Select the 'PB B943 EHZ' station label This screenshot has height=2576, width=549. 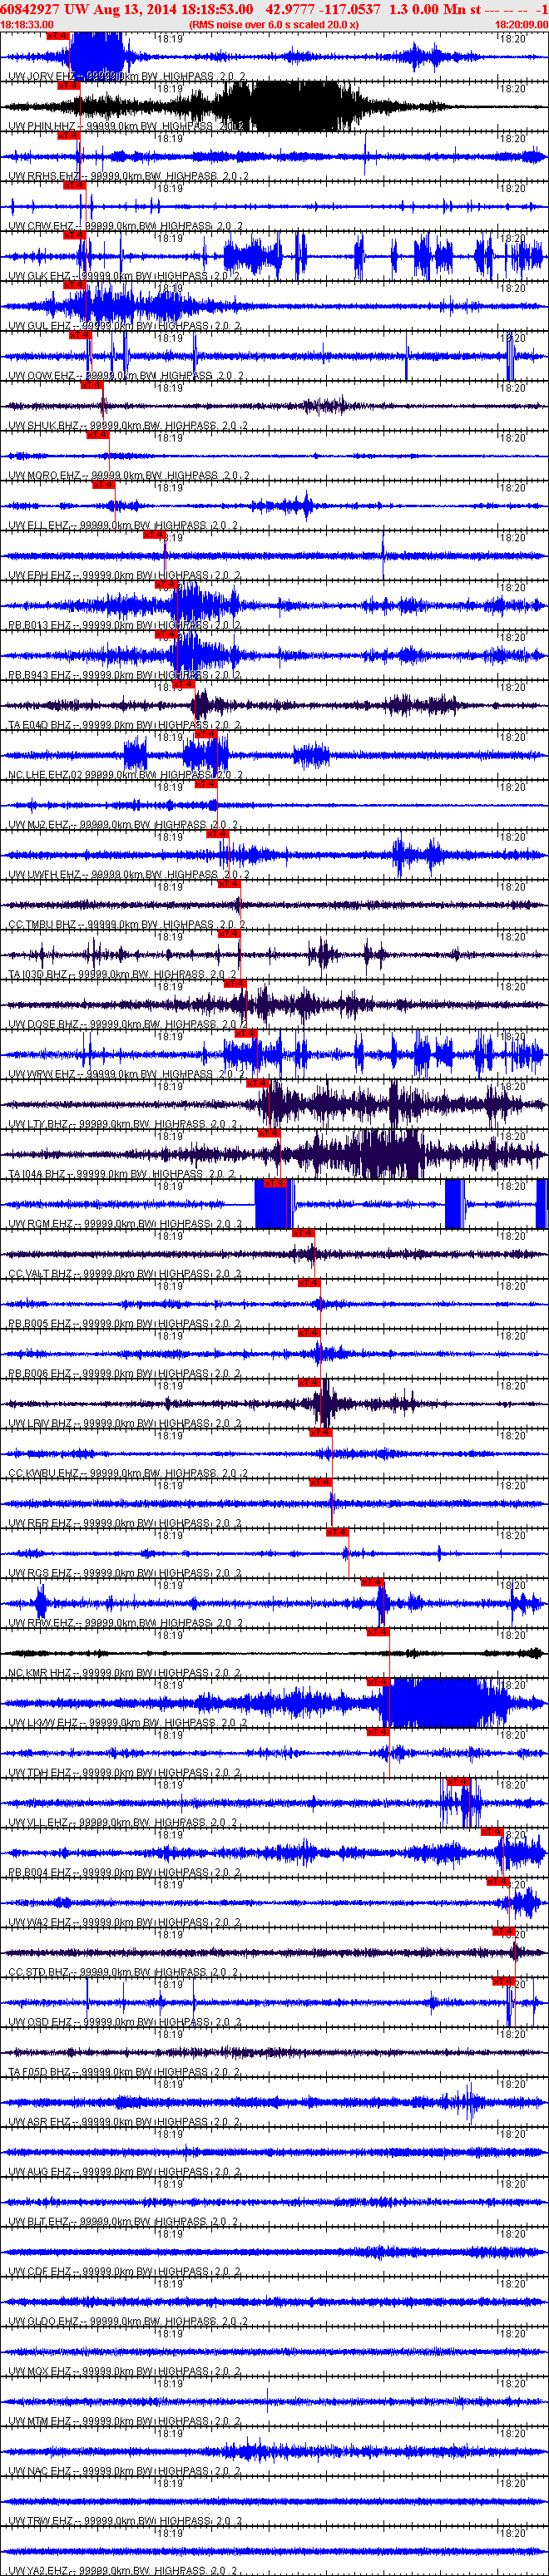39,677
